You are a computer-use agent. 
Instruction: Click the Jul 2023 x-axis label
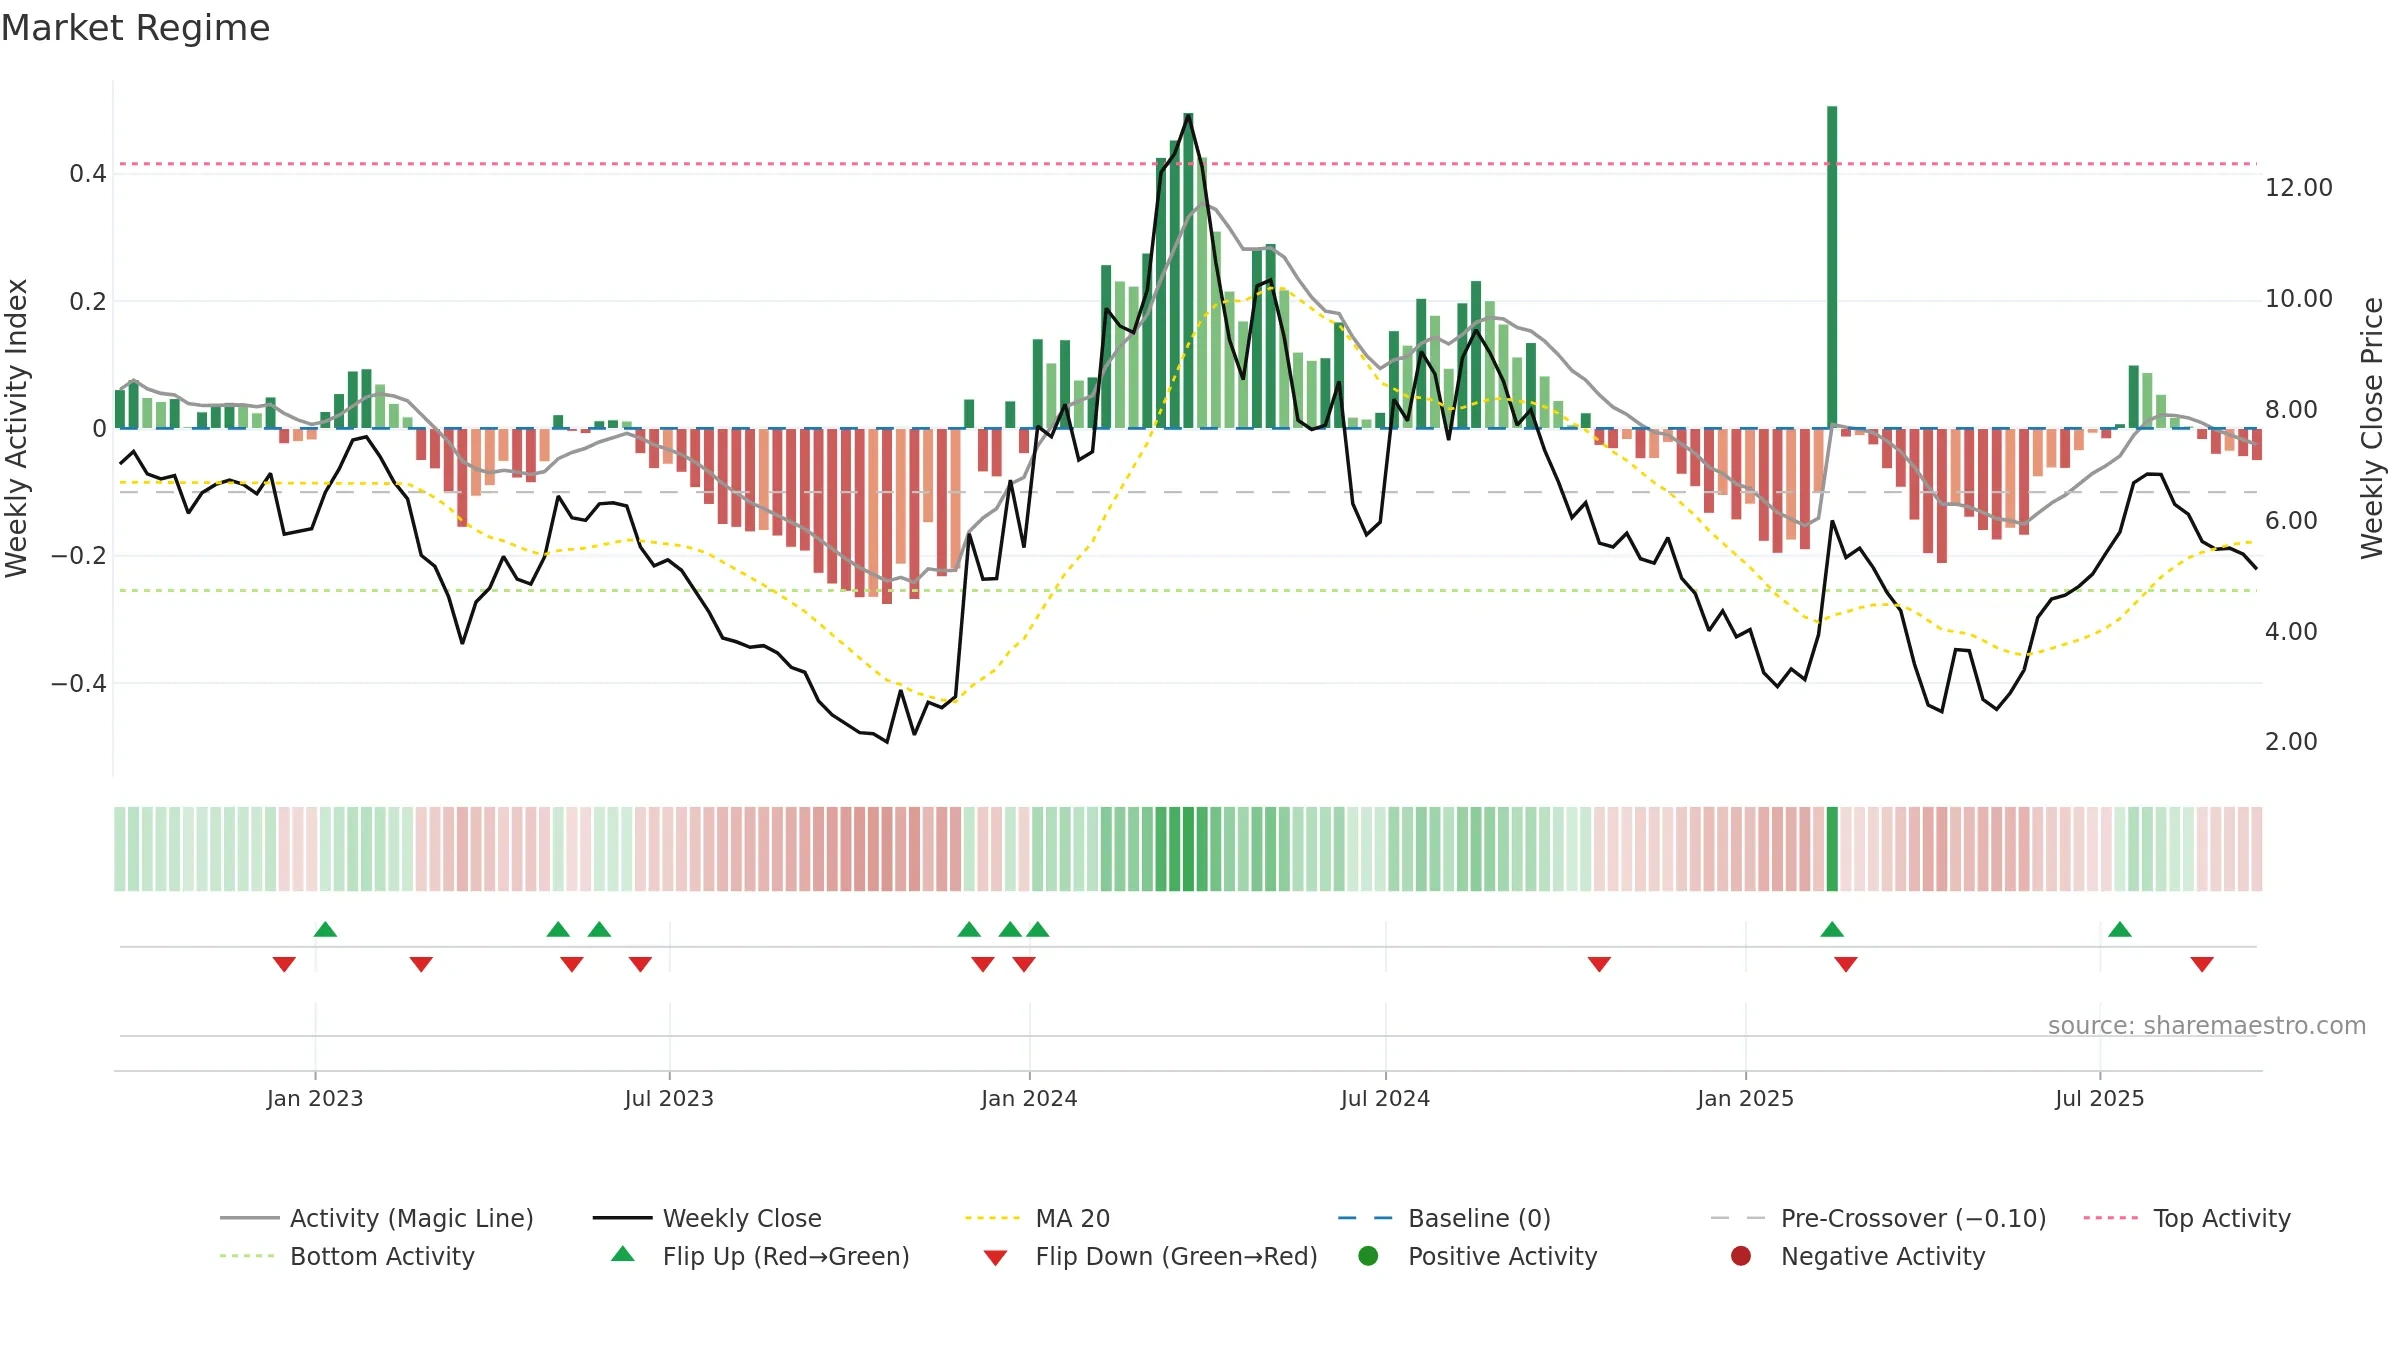(x=669, y=1099)
